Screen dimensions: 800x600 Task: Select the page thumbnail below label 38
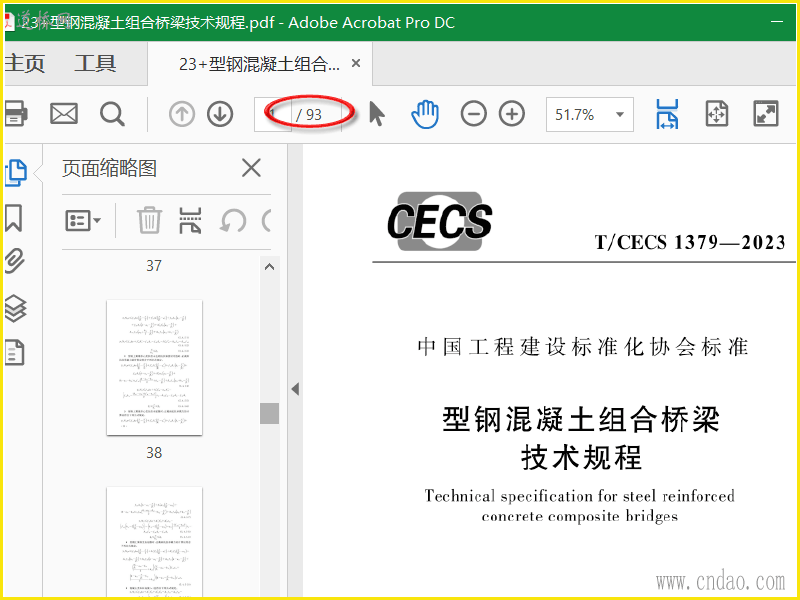pos(154,542)
